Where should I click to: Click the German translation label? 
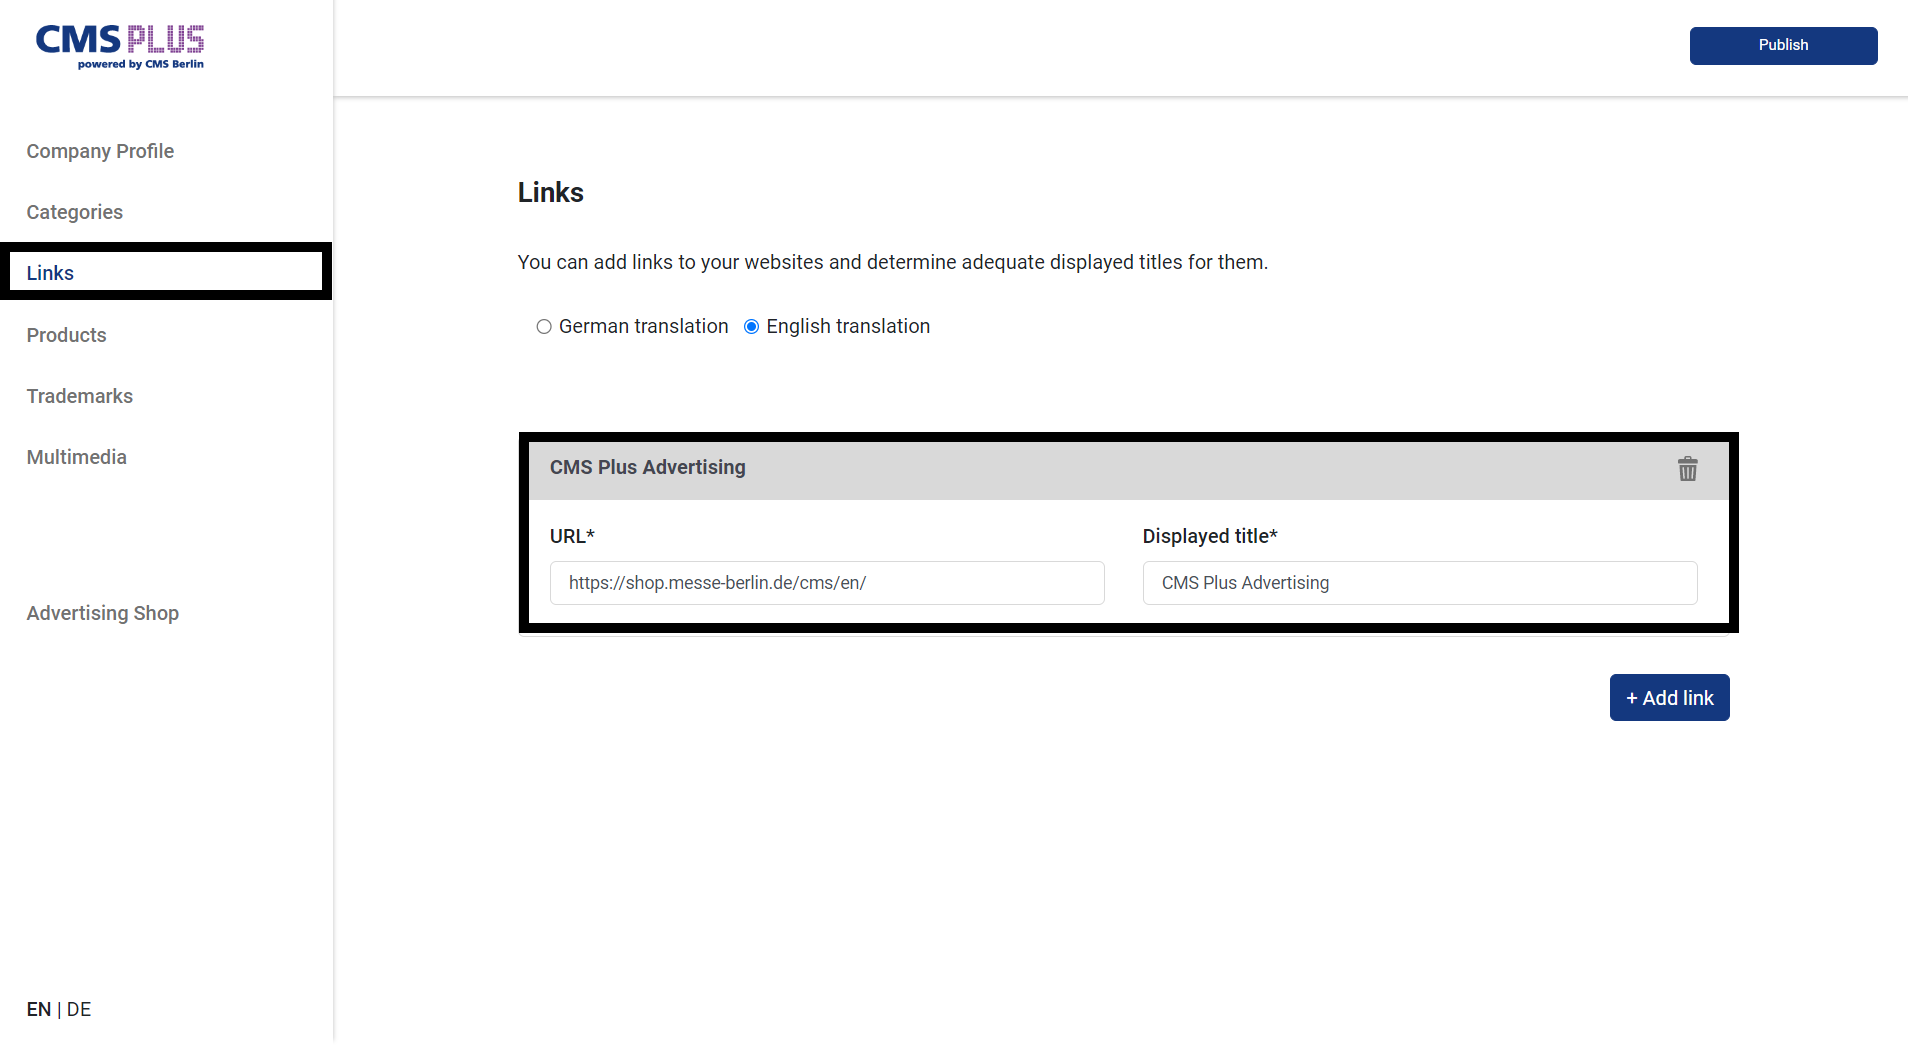coord(644,327)
